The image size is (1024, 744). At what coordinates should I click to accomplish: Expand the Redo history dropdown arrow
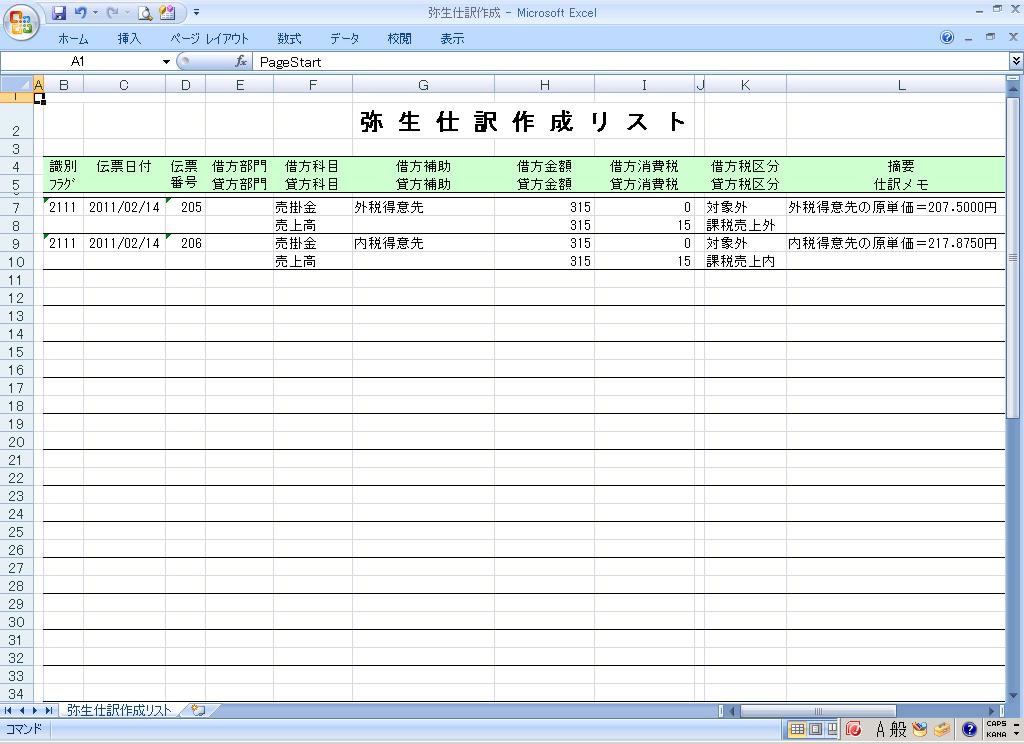pos(127,12)
